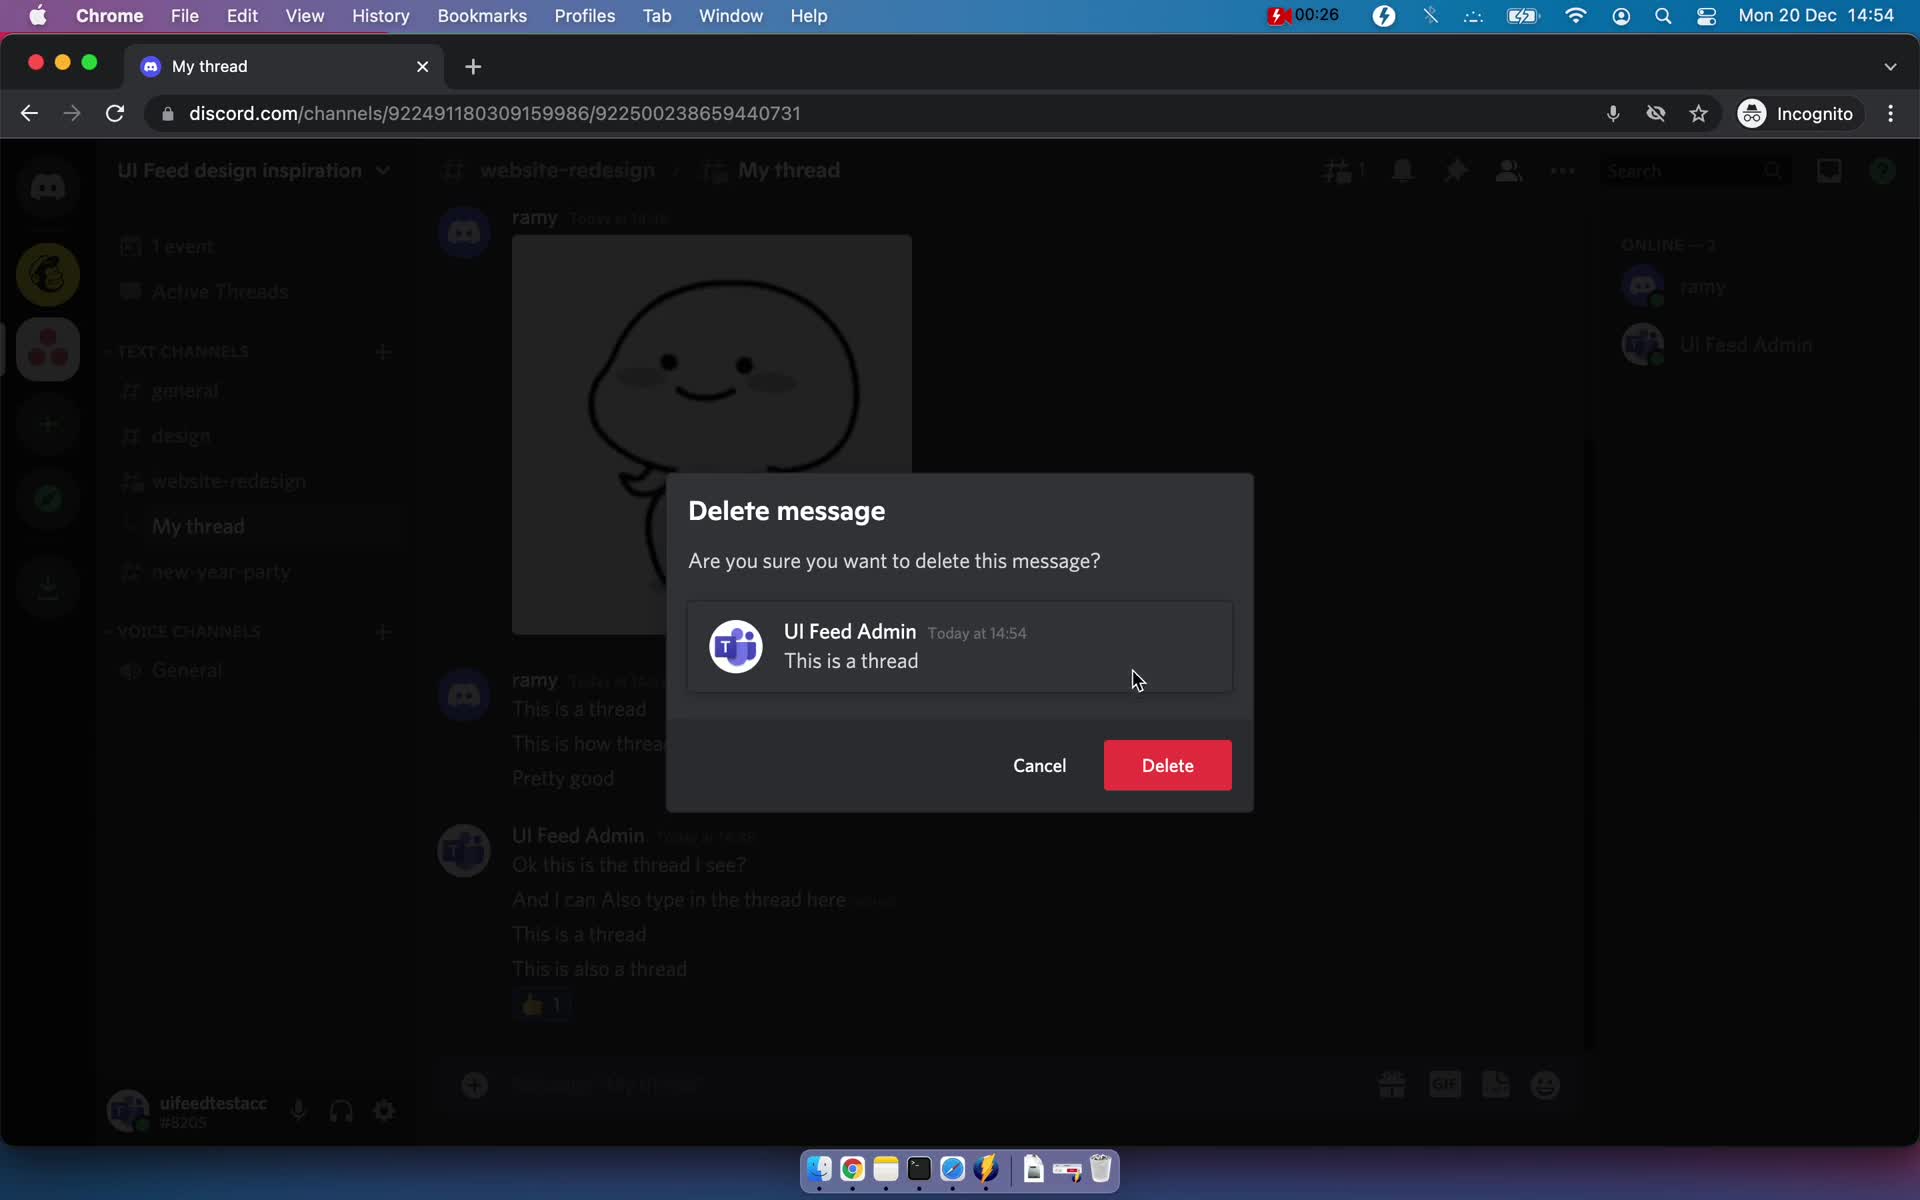1920x1200 pixels.
Task: Explore public servers compass icon
Action: pos(47,499)
